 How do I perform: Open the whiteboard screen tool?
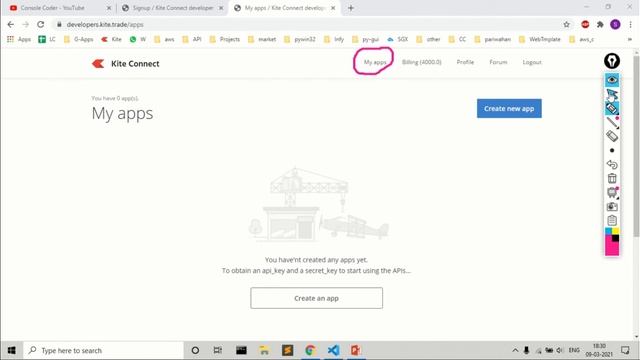point(612,192)
